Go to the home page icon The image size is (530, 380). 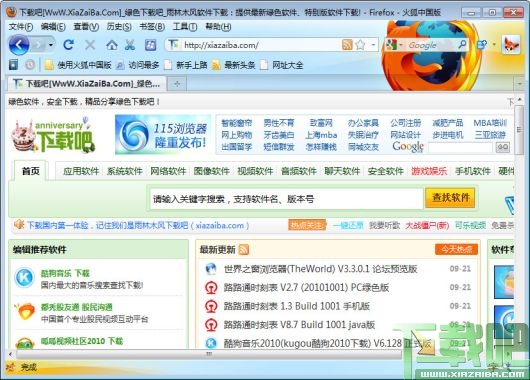pyautogui.click(x=112, y=45)
